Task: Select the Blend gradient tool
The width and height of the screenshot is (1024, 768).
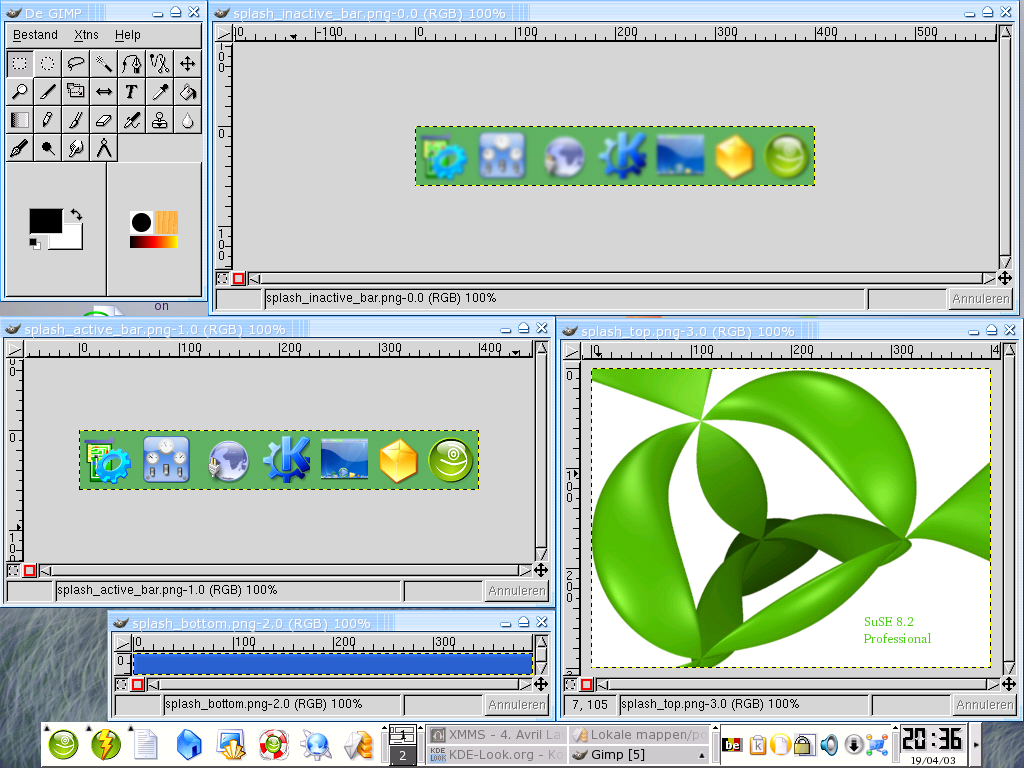Action: point(20,120)
